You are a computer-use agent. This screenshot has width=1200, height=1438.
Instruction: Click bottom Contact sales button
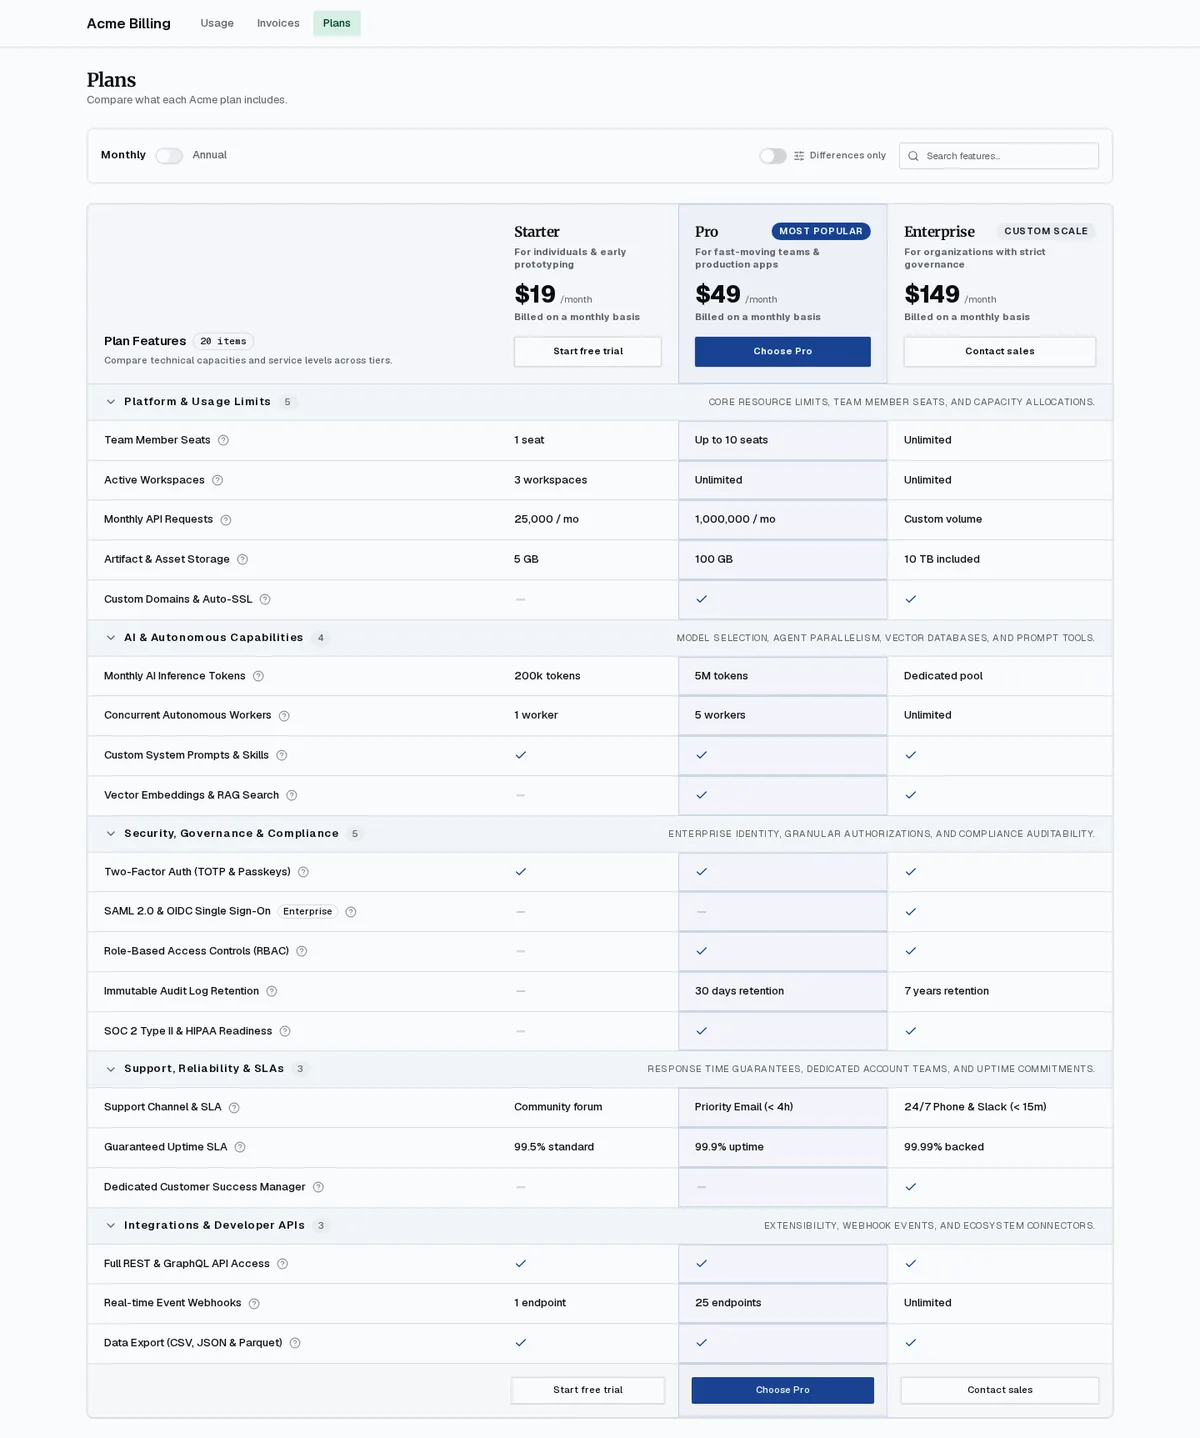coord(1000,1390)
